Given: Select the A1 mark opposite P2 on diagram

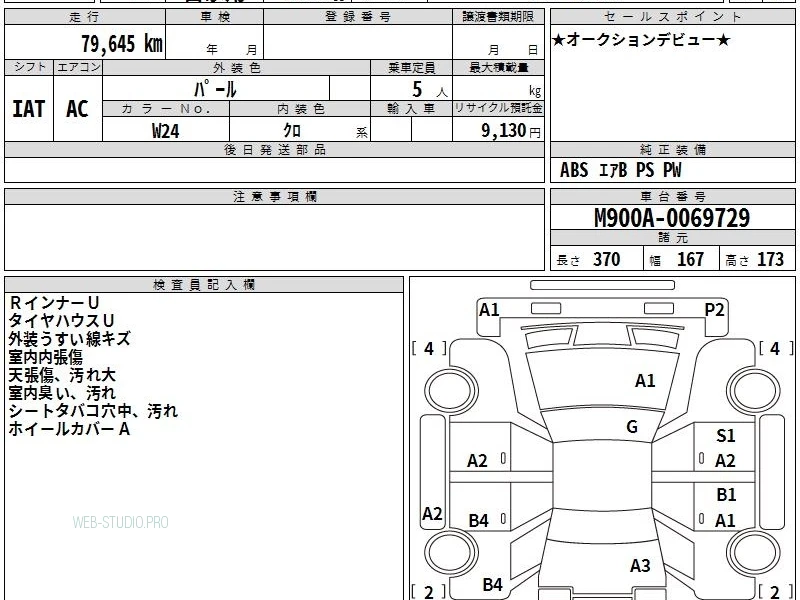Looking at the screenshot, I should 489,310.
